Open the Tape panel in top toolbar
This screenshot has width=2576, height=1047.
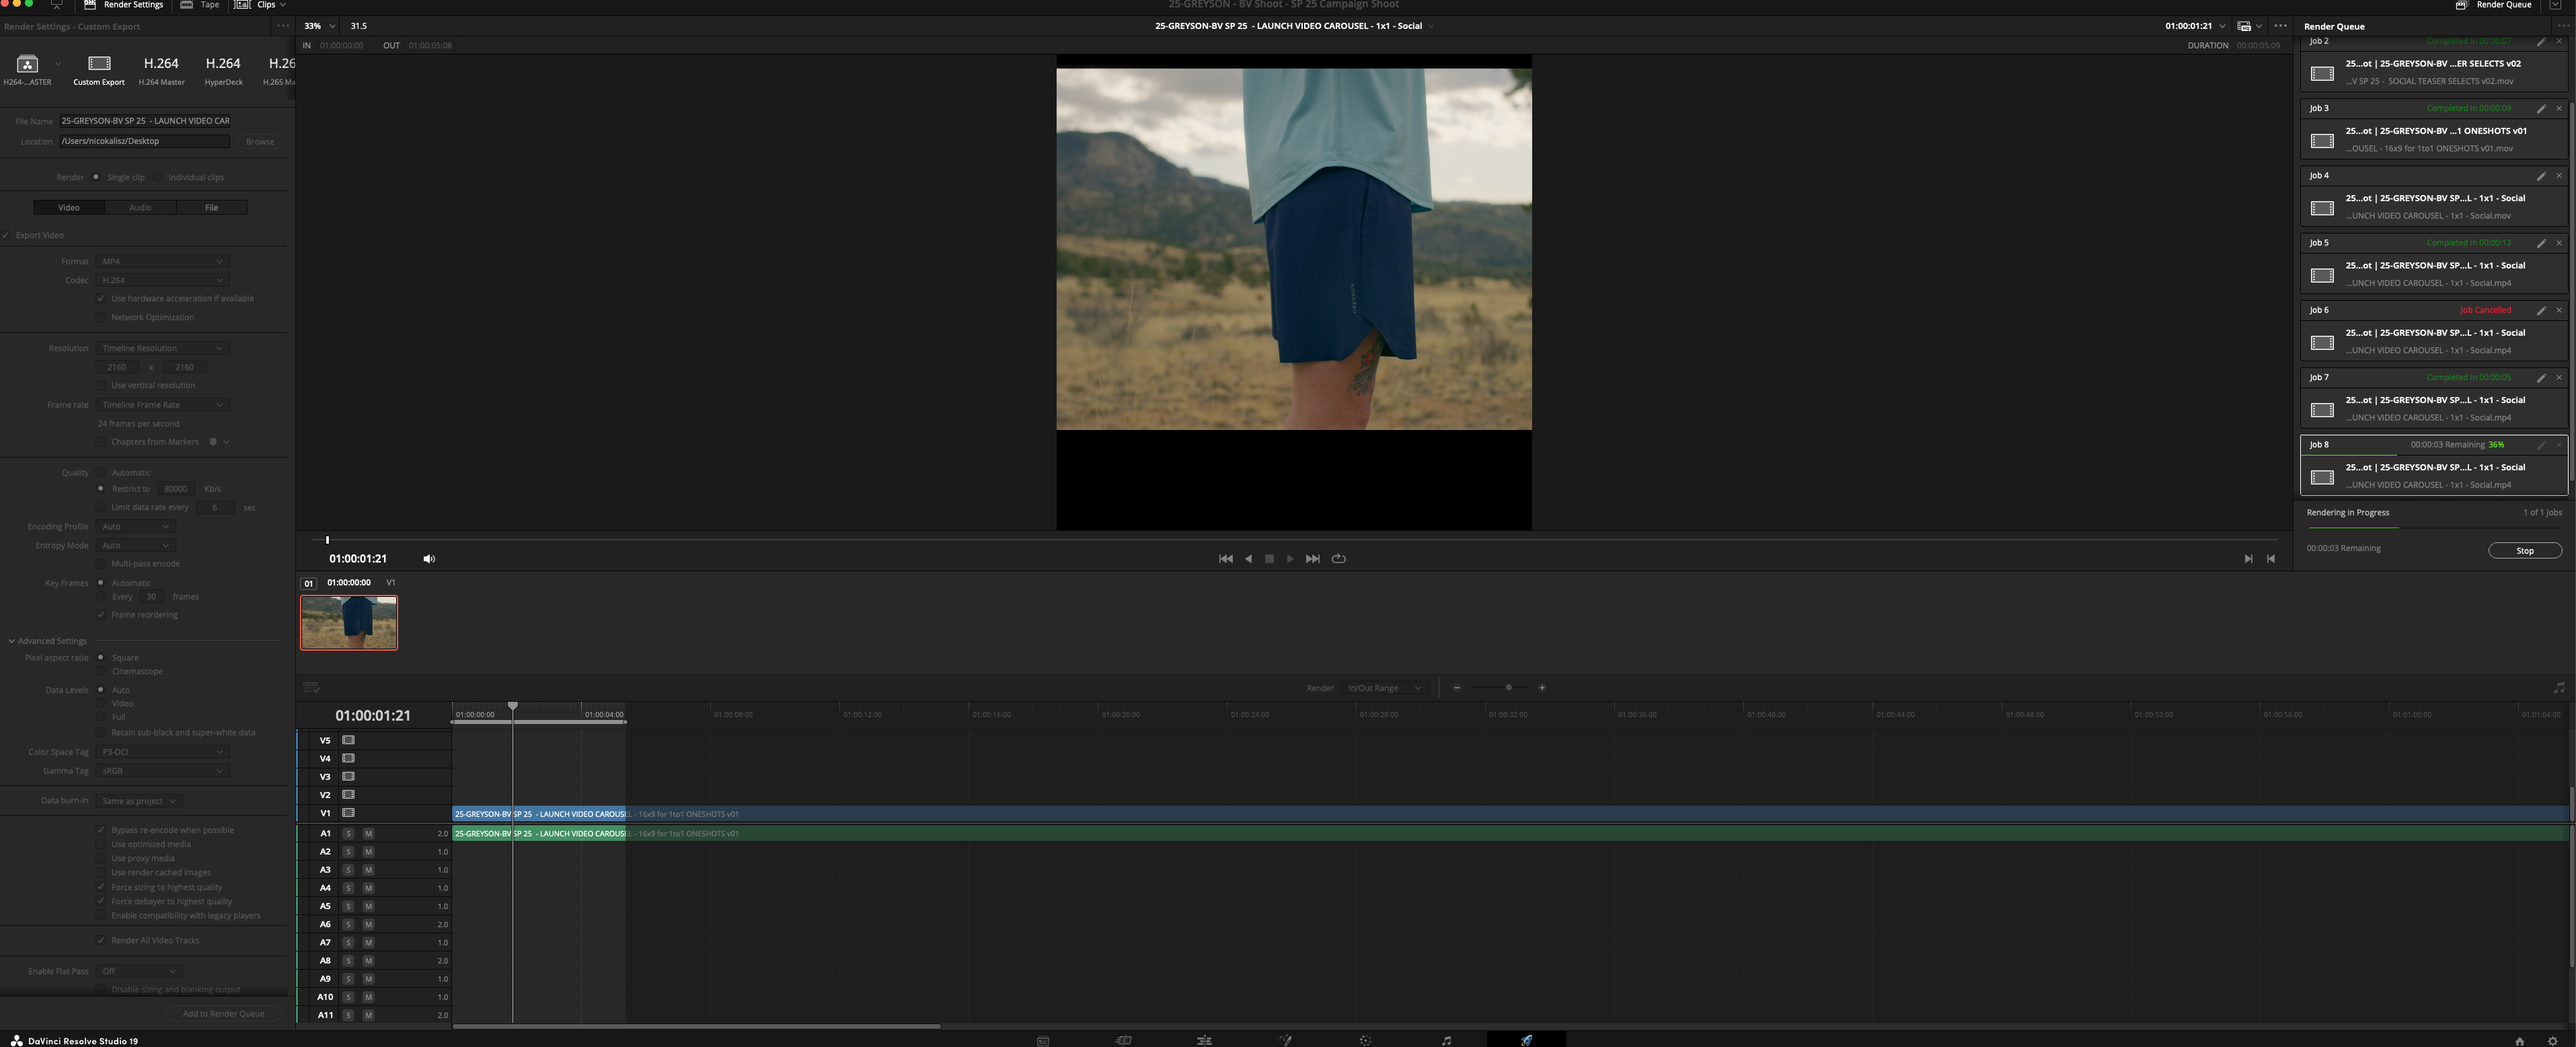point(200,5)
